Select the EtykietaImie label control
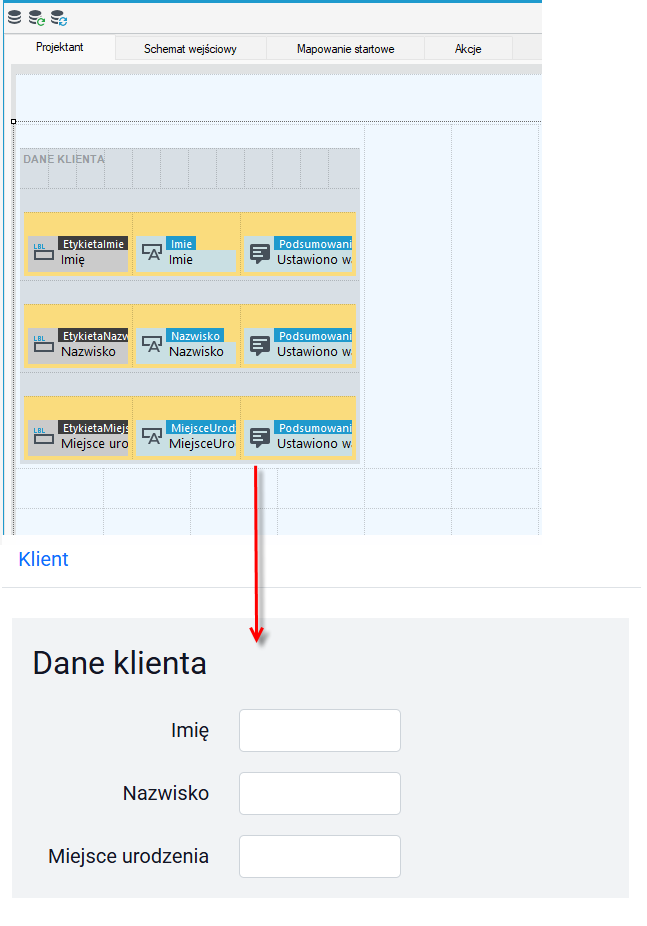Viewport: 647px width, 926px height. click(x=78, y=252)
